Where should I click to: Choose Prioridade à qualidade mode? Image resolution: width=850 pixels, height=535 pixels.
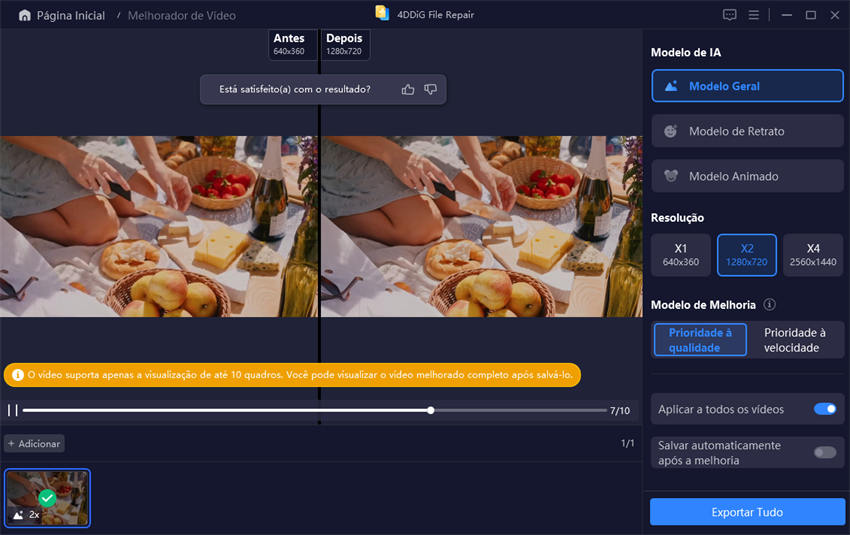click(x=700, y=340)
